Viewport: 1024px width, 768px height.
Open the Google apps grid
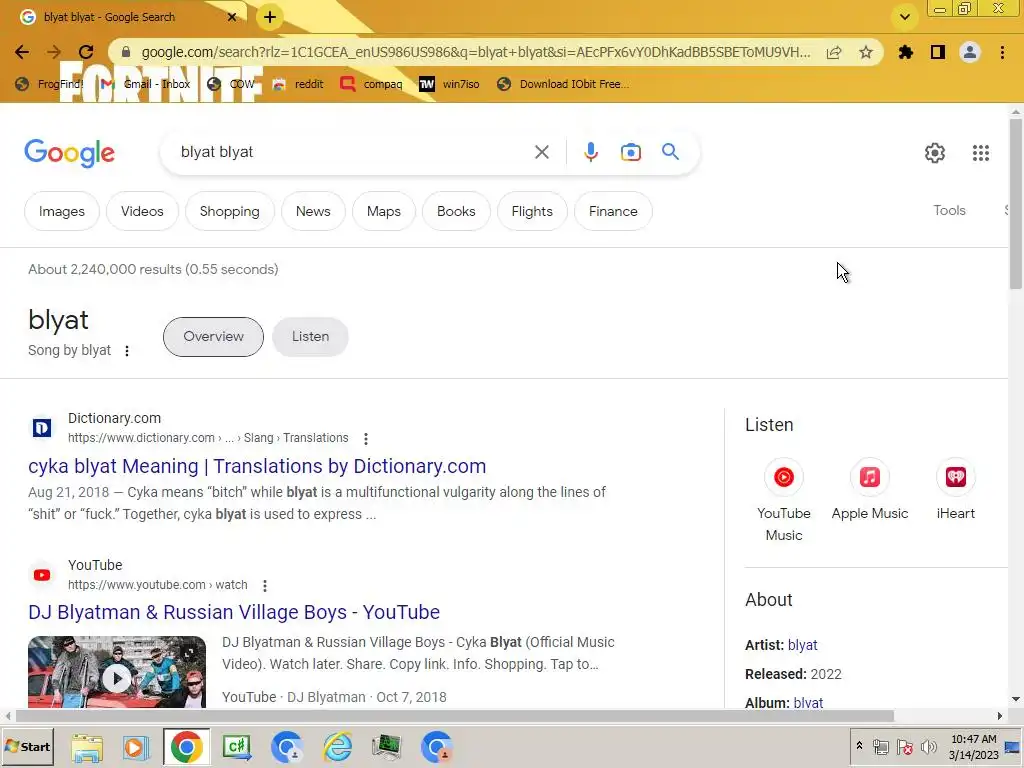pos(980,153)
